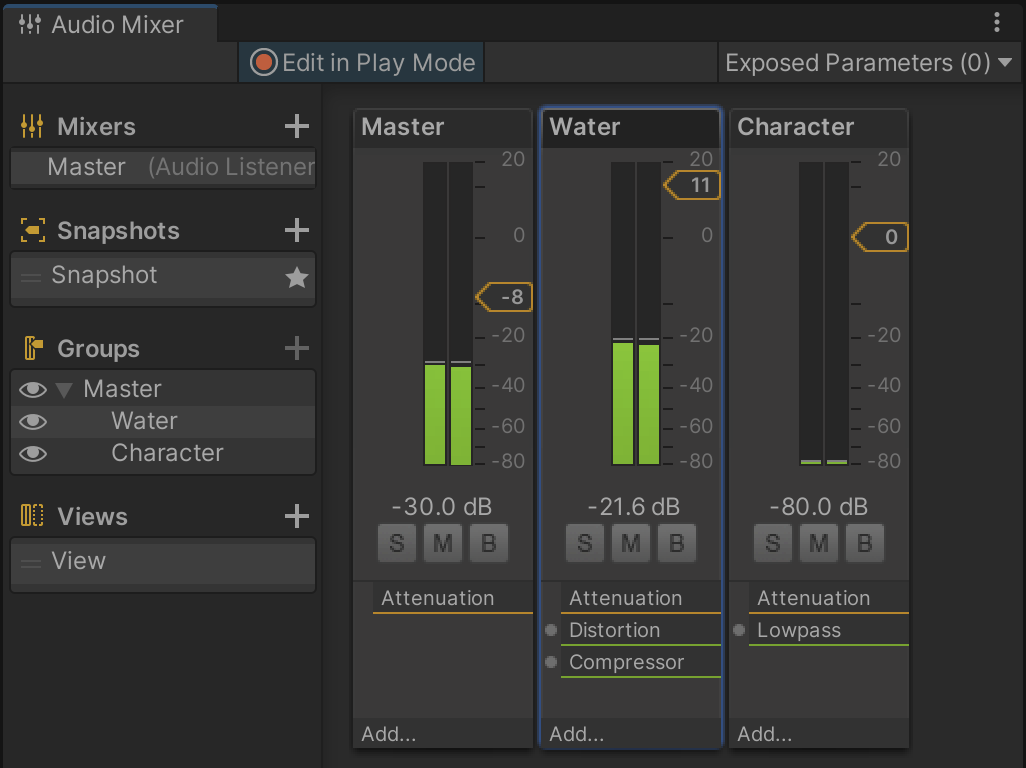Toggle visibility eye for Water group
The height and width of the screenshot is (768, 1026).
pyautogui.click(x=33, y=422)
